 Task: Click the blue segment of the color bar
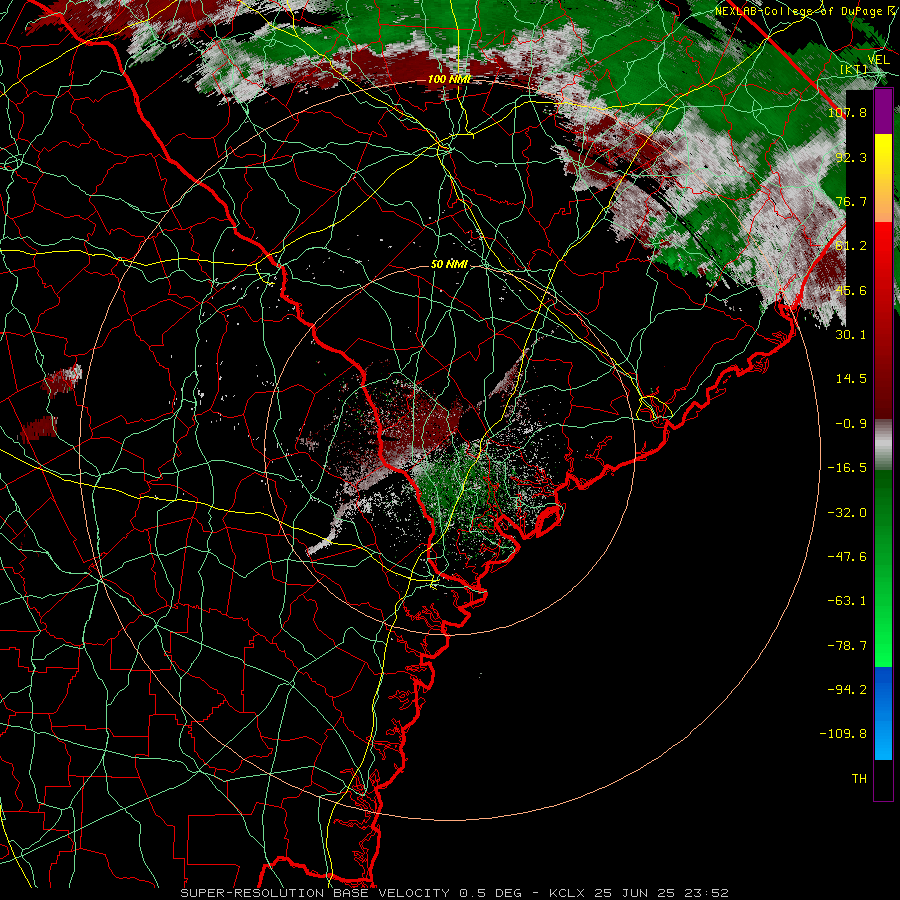pyautogui.click(x=883, y=713)
